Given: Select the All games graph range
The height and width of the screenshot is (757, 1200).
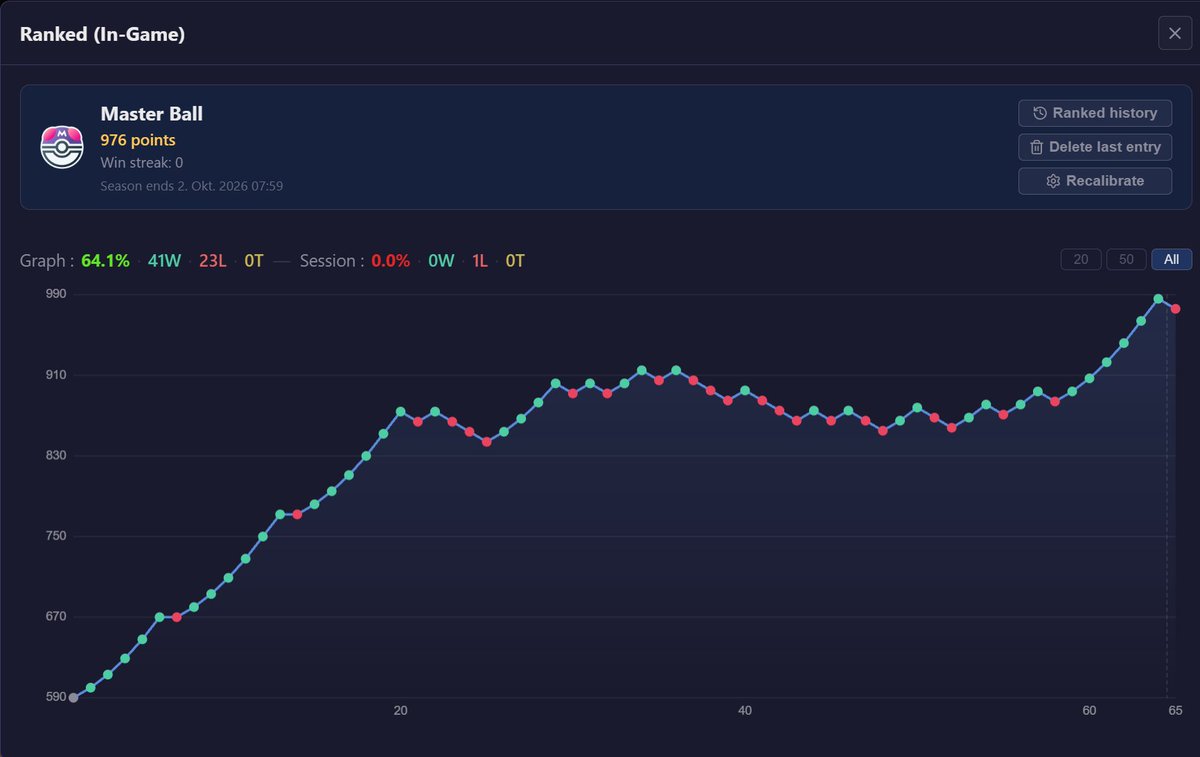Looking at the screenshot, I should pyautogui.click(x=1172, y=260).
